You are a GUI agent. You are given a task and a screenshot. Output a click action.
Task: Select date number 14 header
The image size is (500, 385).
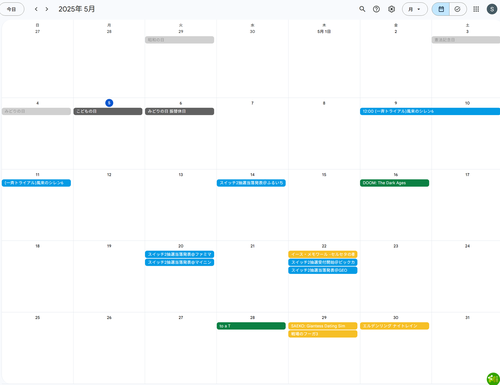(252, 175)
